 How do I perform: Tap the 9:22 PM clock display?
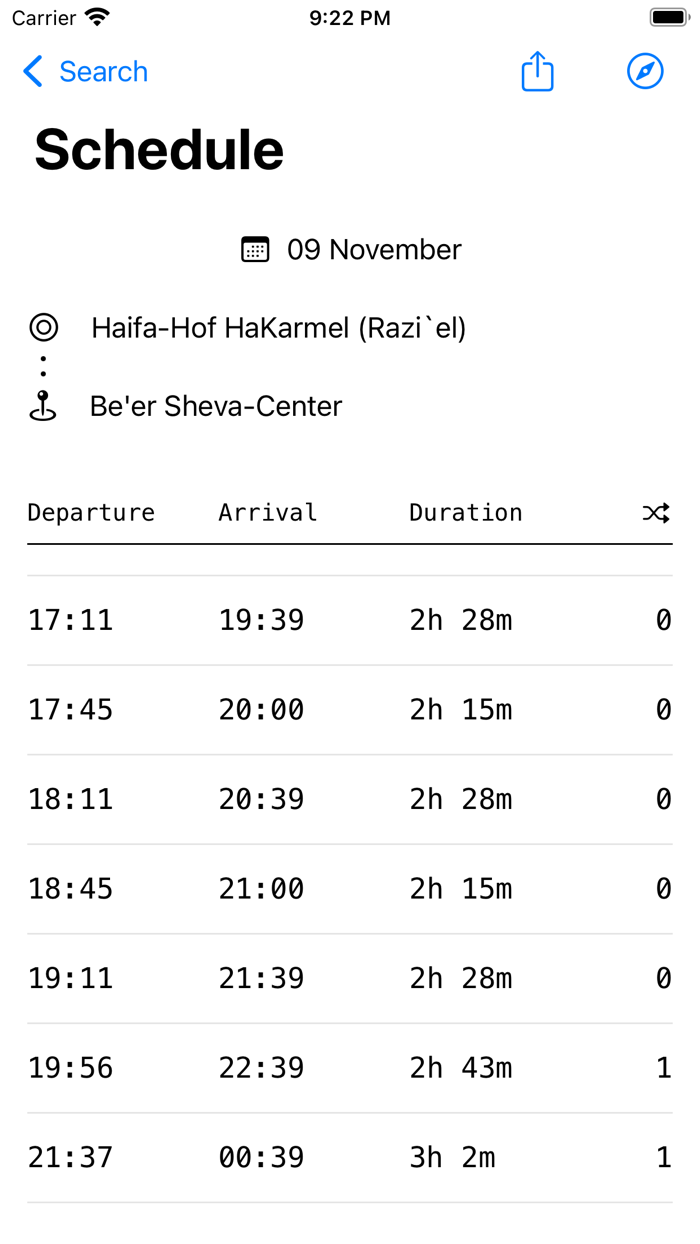(x=350, y=16)
